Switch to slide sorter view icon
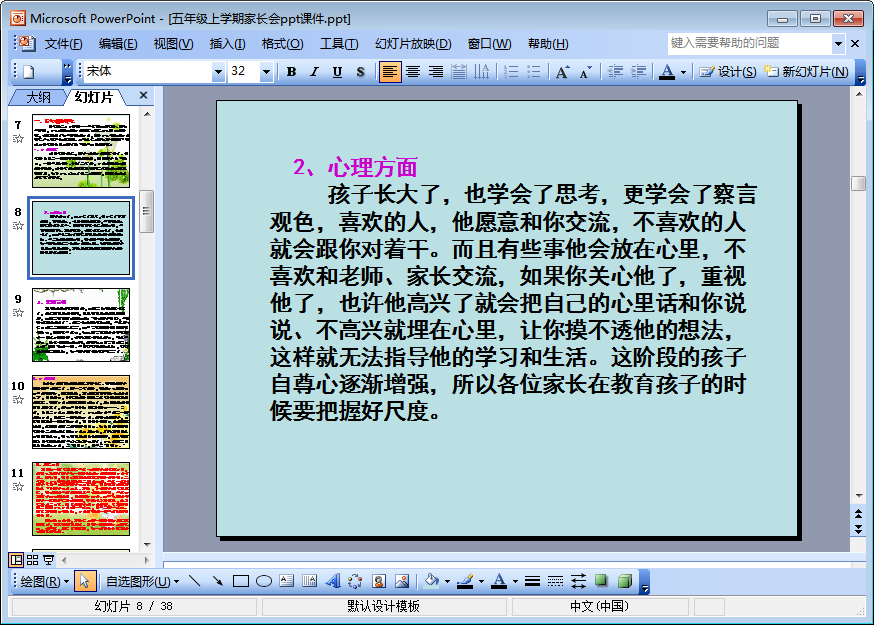Image resolution: width=874 pixels, height=625 pixels. tap(33, 560)
